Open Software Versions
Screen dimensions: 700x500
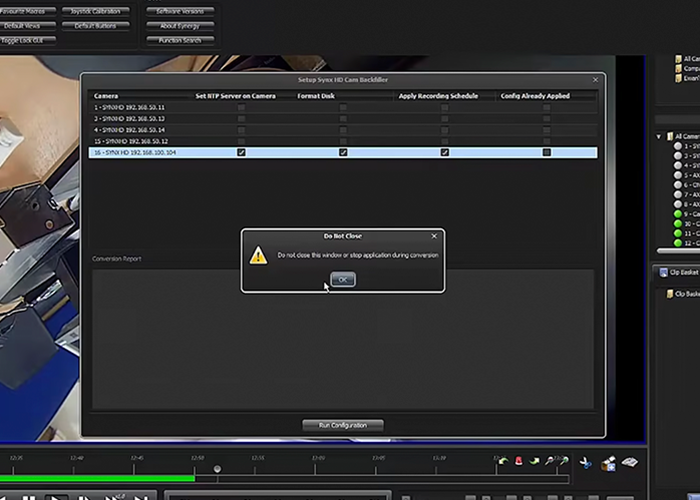click(x=180, y=11)
